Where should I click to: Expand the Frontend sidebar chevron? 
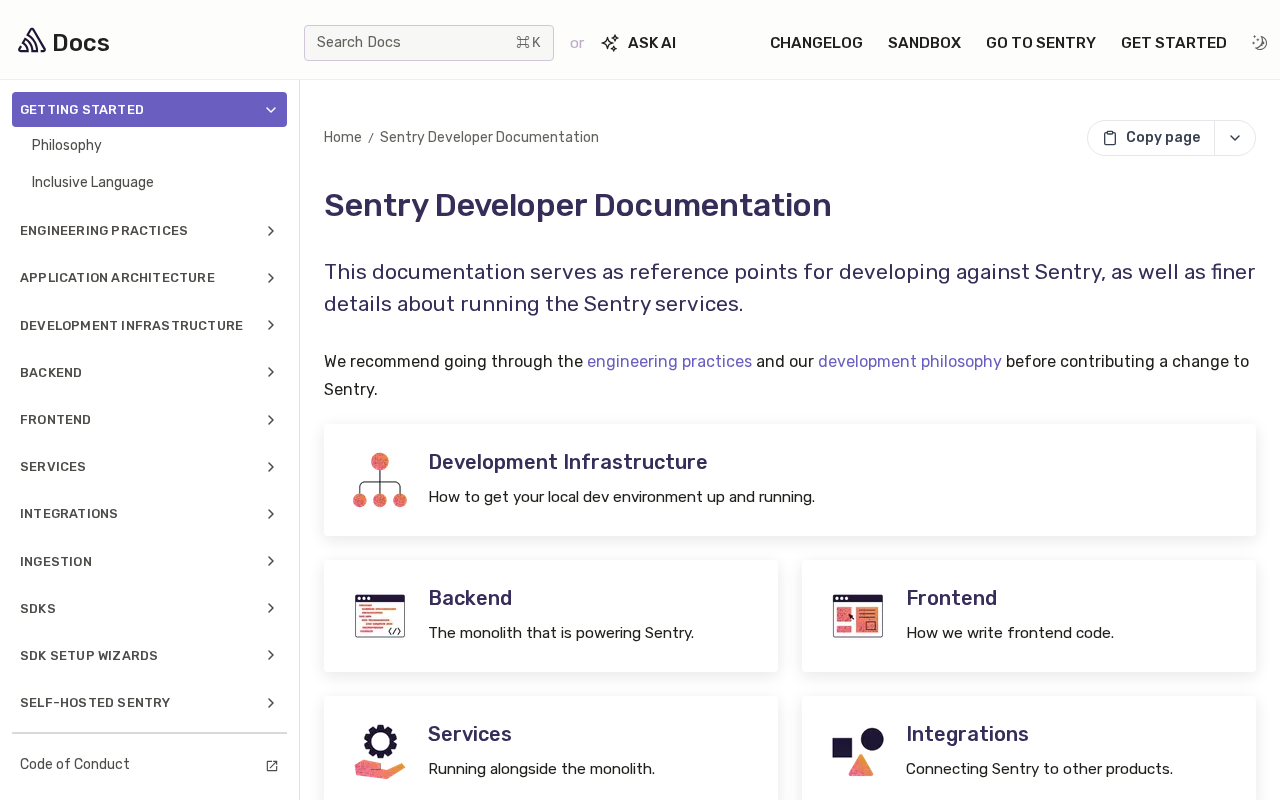coord(271,420)
